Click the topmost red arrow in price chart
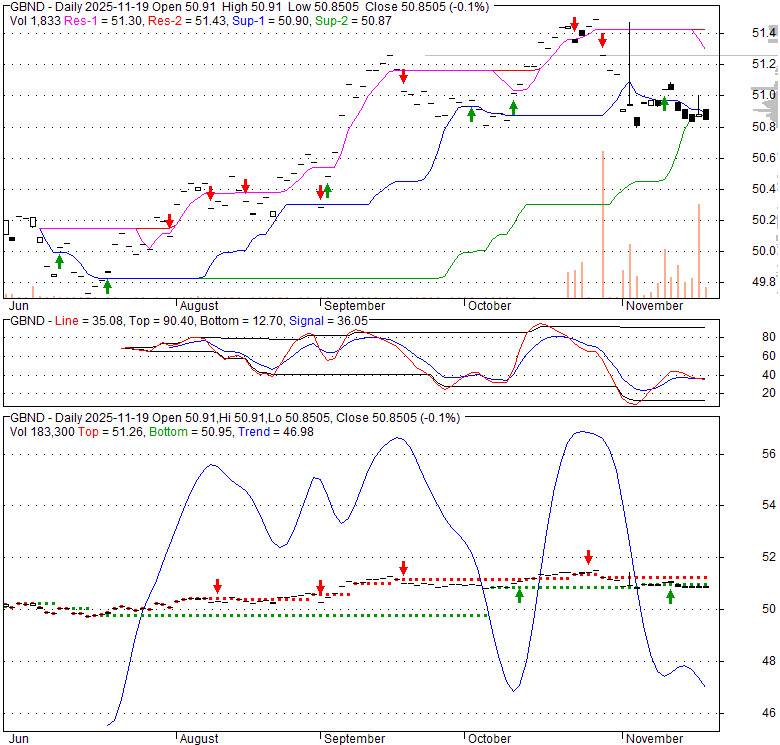 pyautogui.click(x=575, y=23)
